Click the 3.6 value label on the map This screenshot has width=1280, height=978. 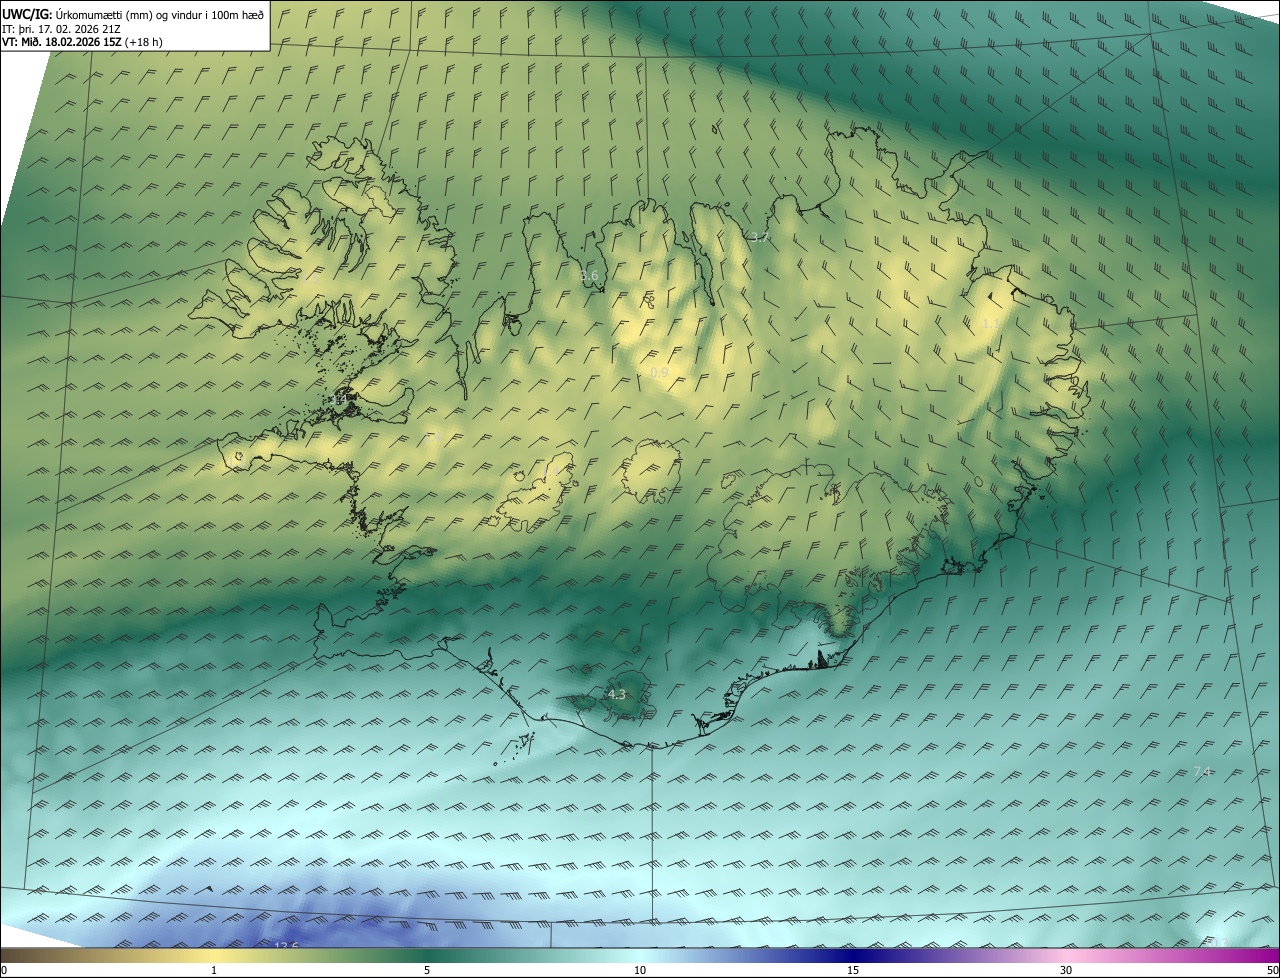click(589, 276)
